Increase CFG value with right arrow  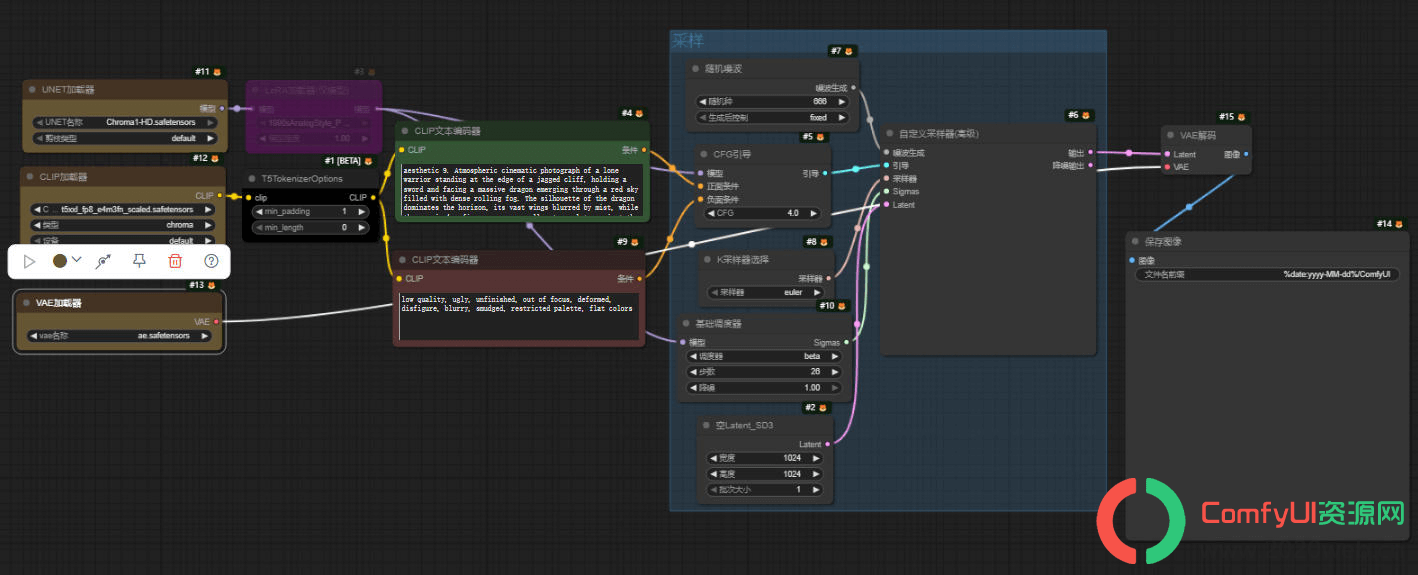(x=814, y=213)
